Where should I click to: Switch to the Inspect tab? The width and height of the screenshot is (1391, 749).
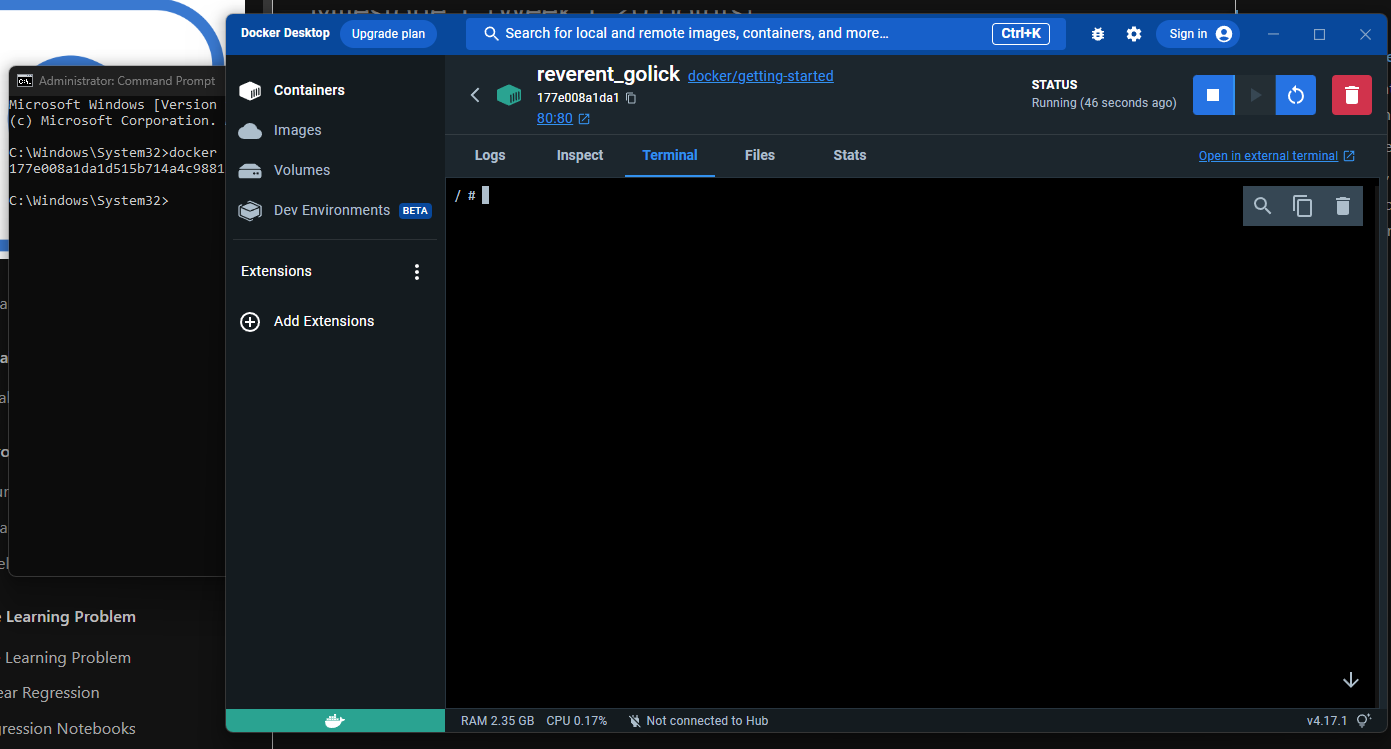pyautogui.click(x=580, y=155)
